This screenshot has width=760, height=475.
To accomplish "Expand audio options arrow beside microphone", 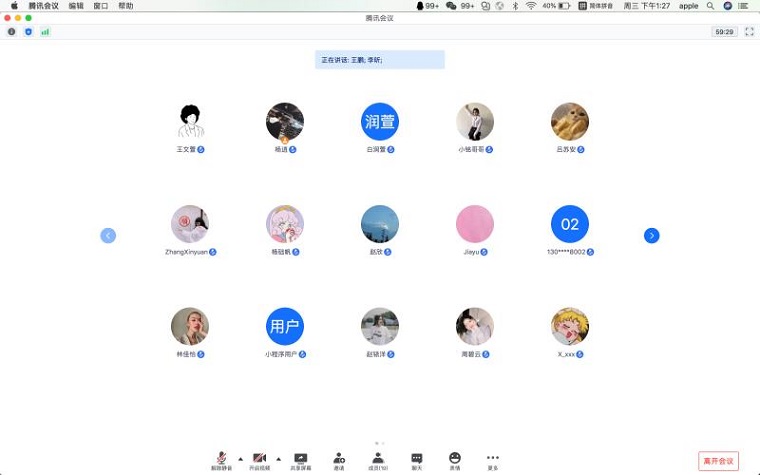I will 240,458.
